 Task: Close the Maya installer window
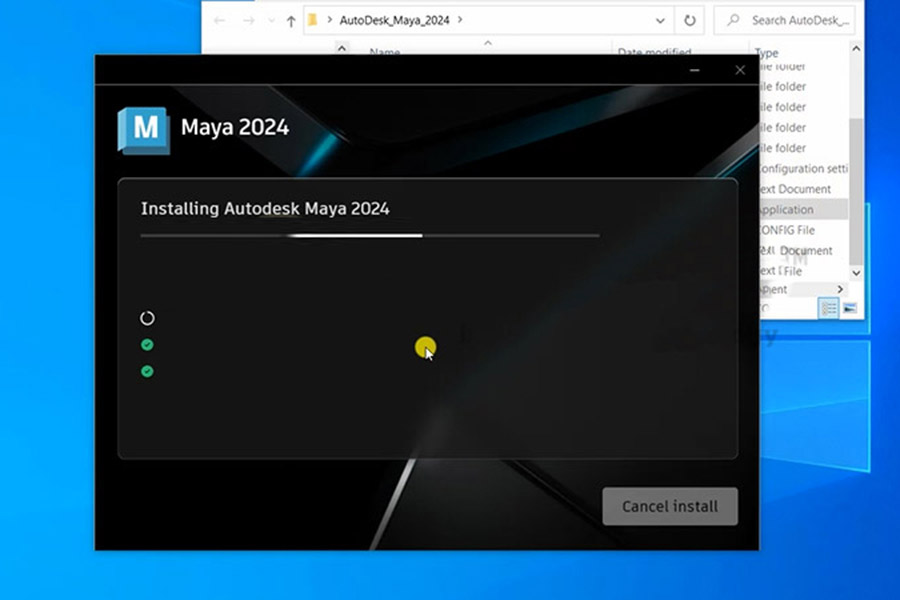(740, 70)
